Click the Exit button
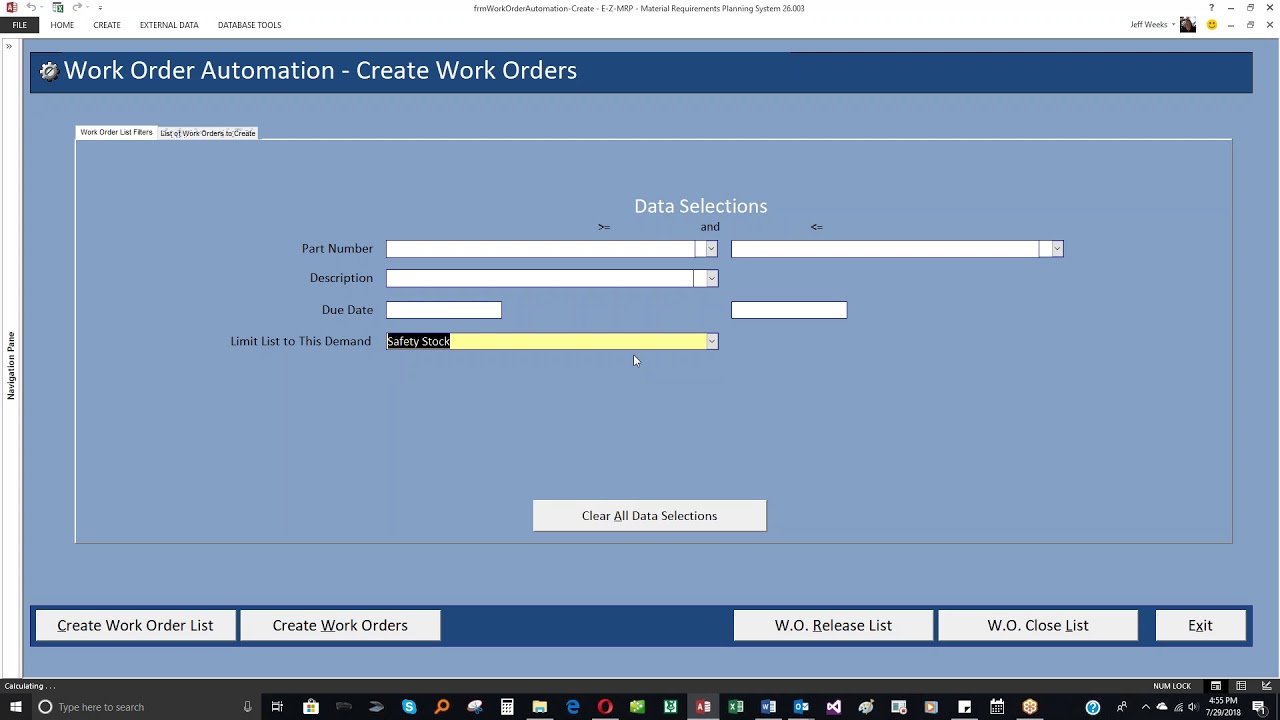 click(x=1200, y=625)
